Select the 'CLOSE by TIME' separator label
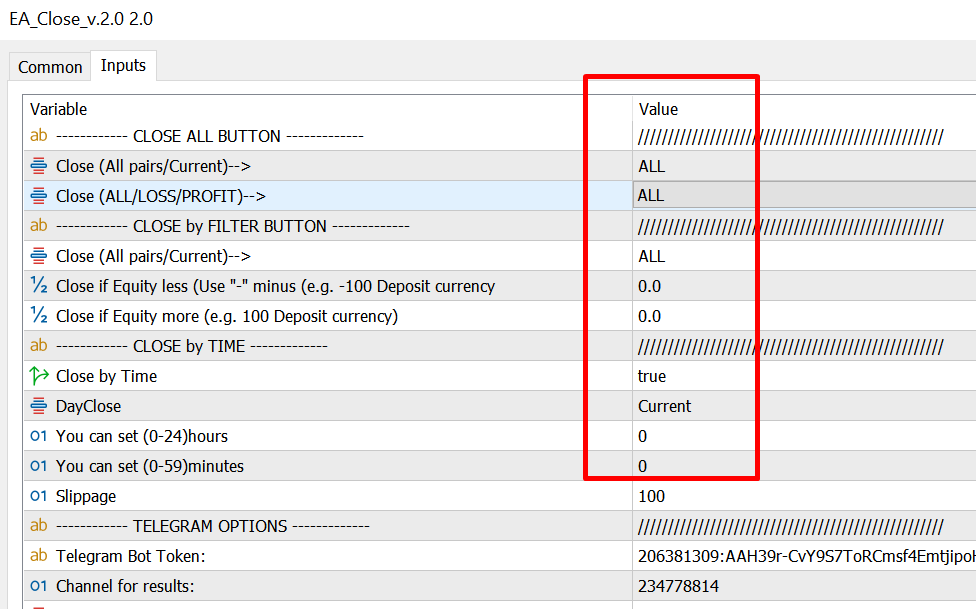 point(192,346)
